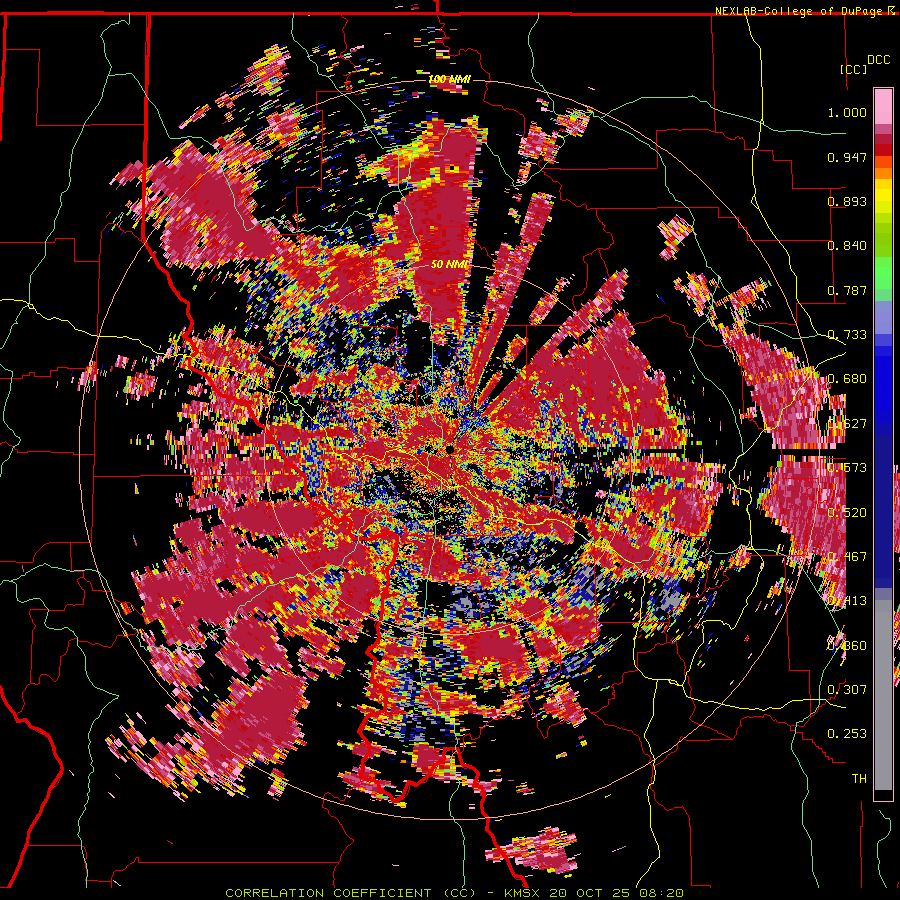Click the 100 NMI range ring label
Viewport: 900px width, 900px height.
click(449, 79)
